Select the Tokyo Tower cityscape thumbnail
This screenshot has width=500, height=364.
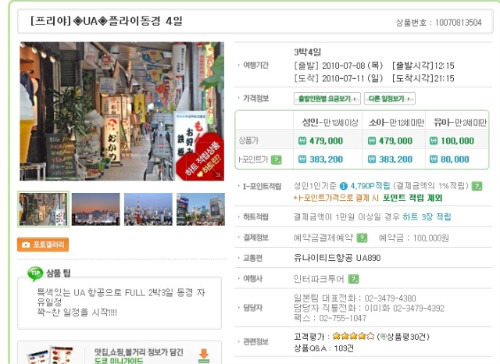148,209
